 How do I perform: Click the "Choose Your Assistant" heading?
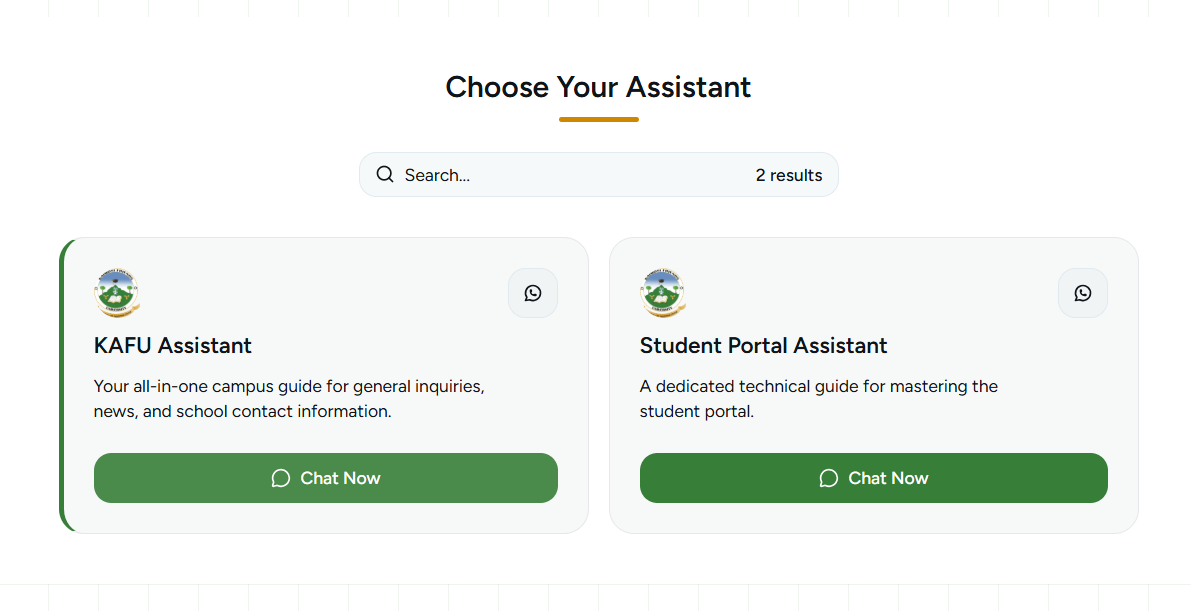point(598,87)
